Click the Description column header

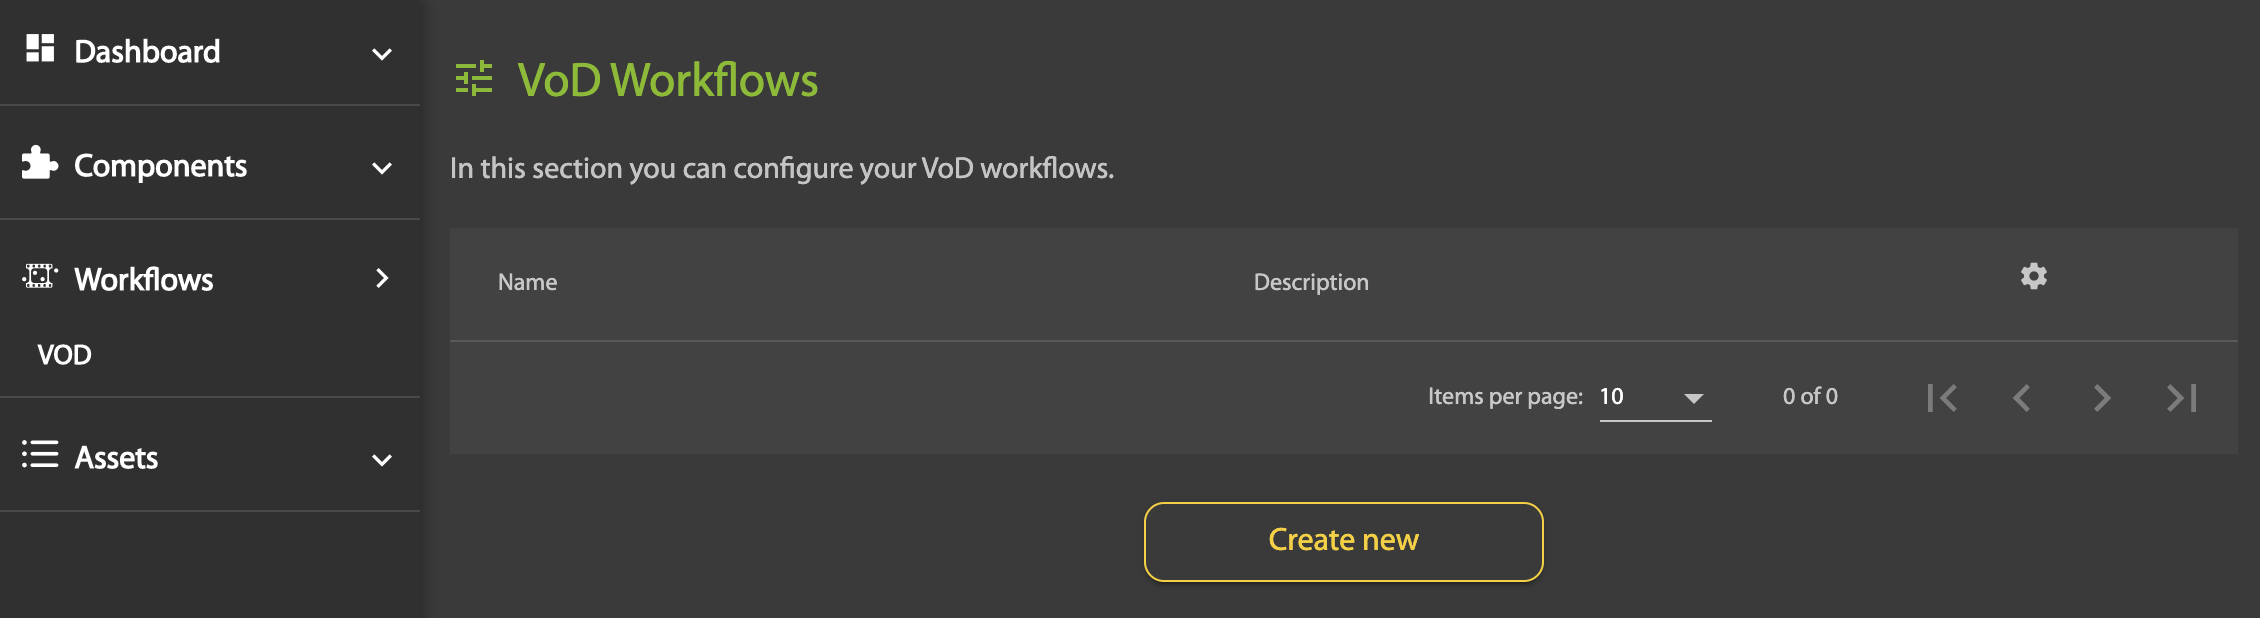tap(1311, 283)
